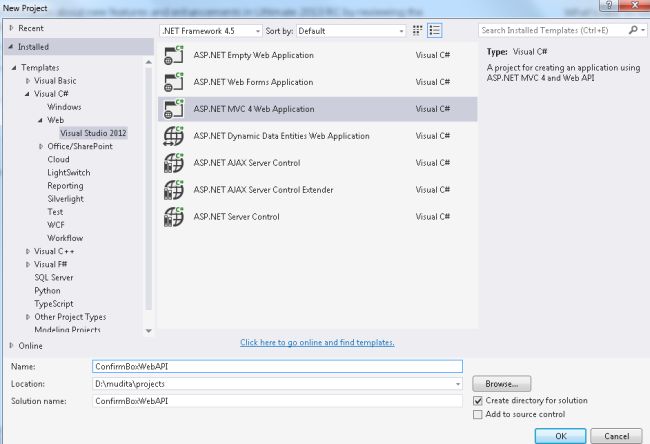The image size is (650, 444).
Task: Select the Workflow tree item
Action: (x=65, y=238)
